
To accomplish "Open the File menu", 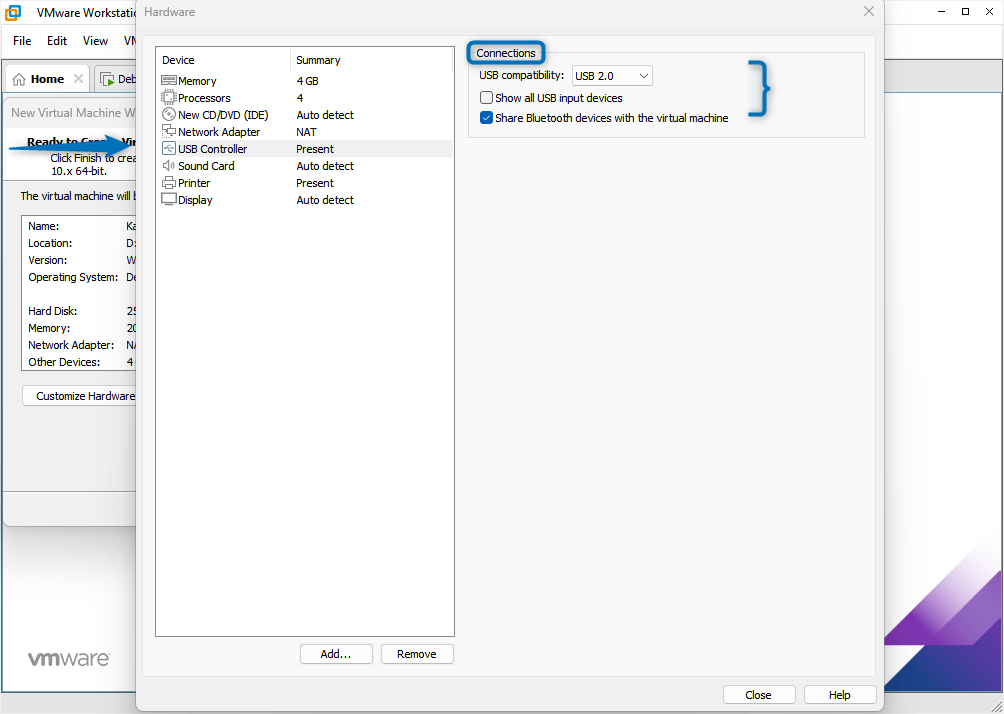I will [x=21, y=41].
